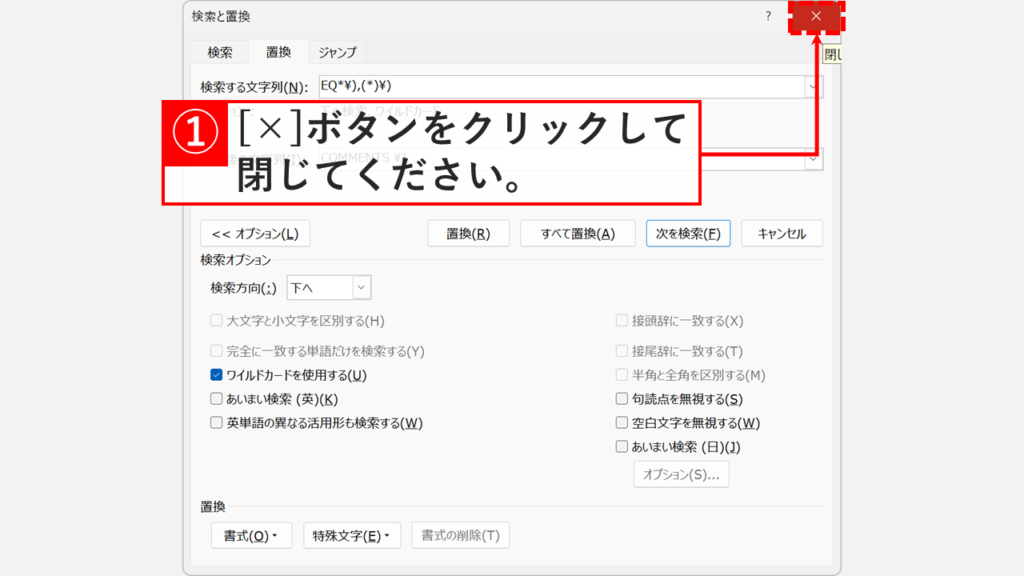This screenshot has height=576, width=1024.
Task: Switch to the 検索 tab
Action: (x=219, y=51)
